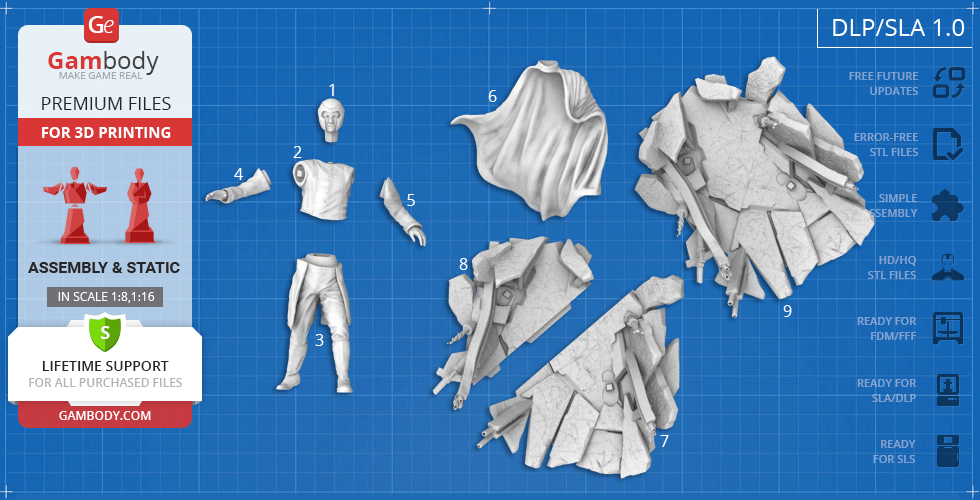Click the DLP/SLA 1.0 version label

tap(897, 28)
